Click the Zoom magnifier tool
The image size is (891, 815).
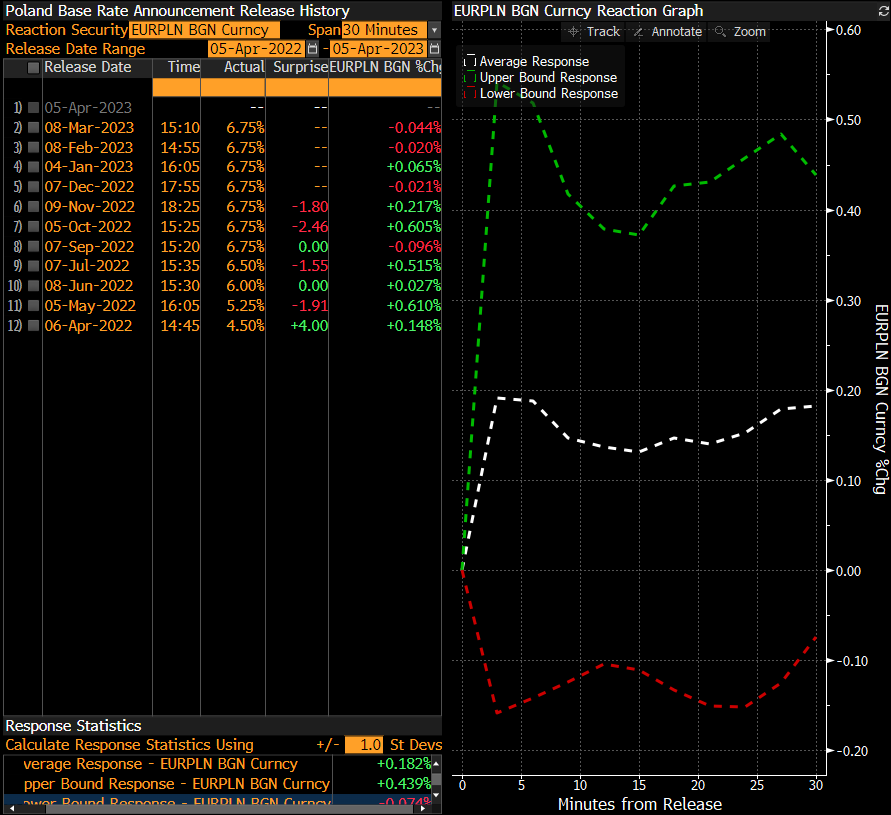click(740, 31)
